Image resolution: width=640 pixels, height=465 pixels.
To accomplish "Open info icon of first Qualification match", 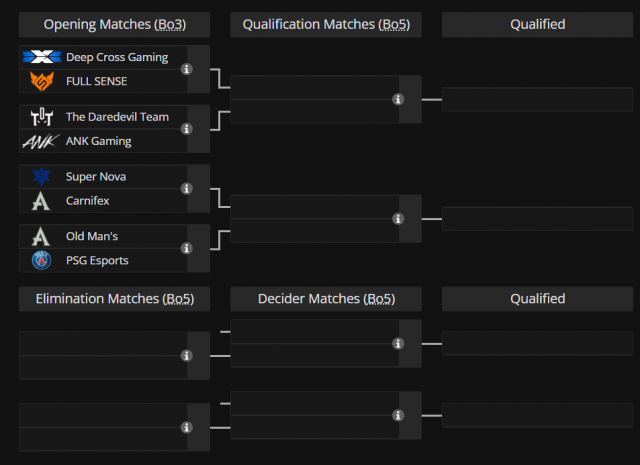I will (398, 99).
